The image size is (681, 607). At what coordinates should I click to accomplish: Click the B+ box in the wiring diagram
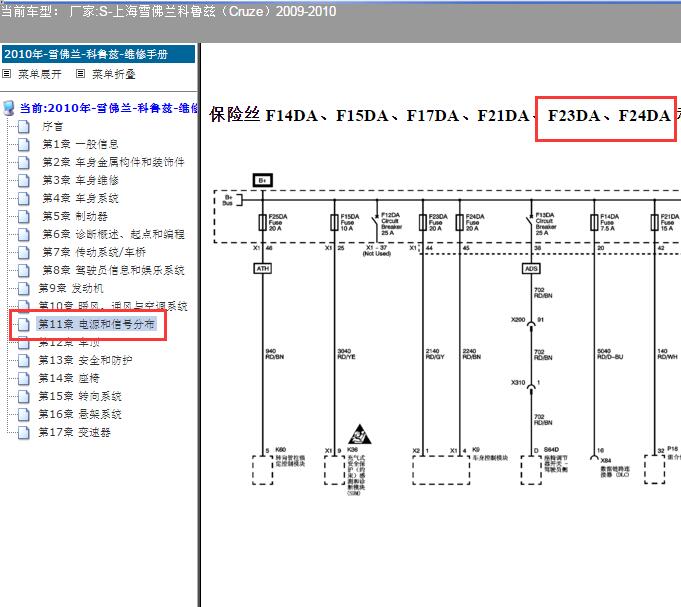263,180
